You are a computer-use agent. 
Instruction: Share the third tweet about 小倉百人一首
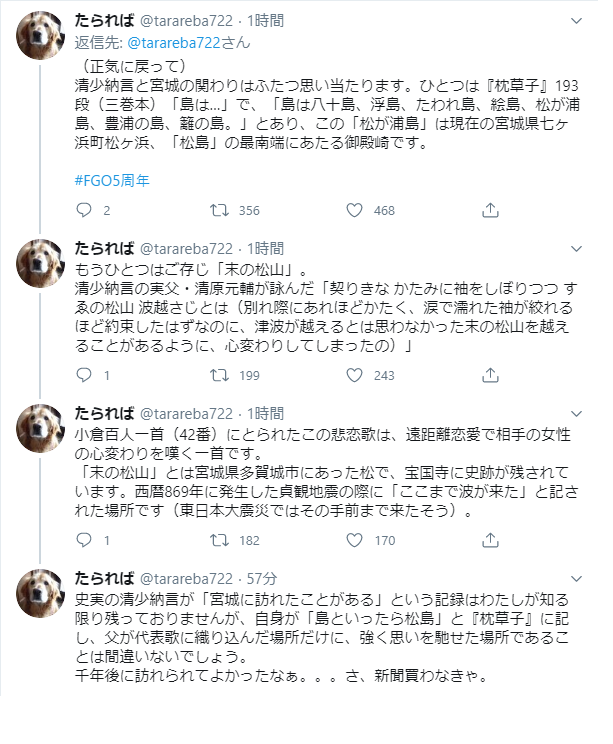point(490,541)
